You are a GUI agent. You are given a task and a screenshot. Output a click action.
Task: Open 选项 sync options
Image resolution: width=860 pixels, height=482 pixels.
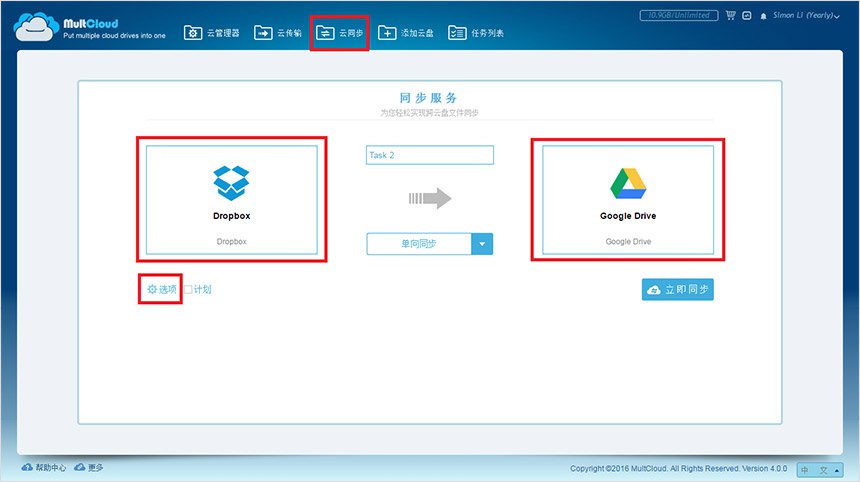162,289
